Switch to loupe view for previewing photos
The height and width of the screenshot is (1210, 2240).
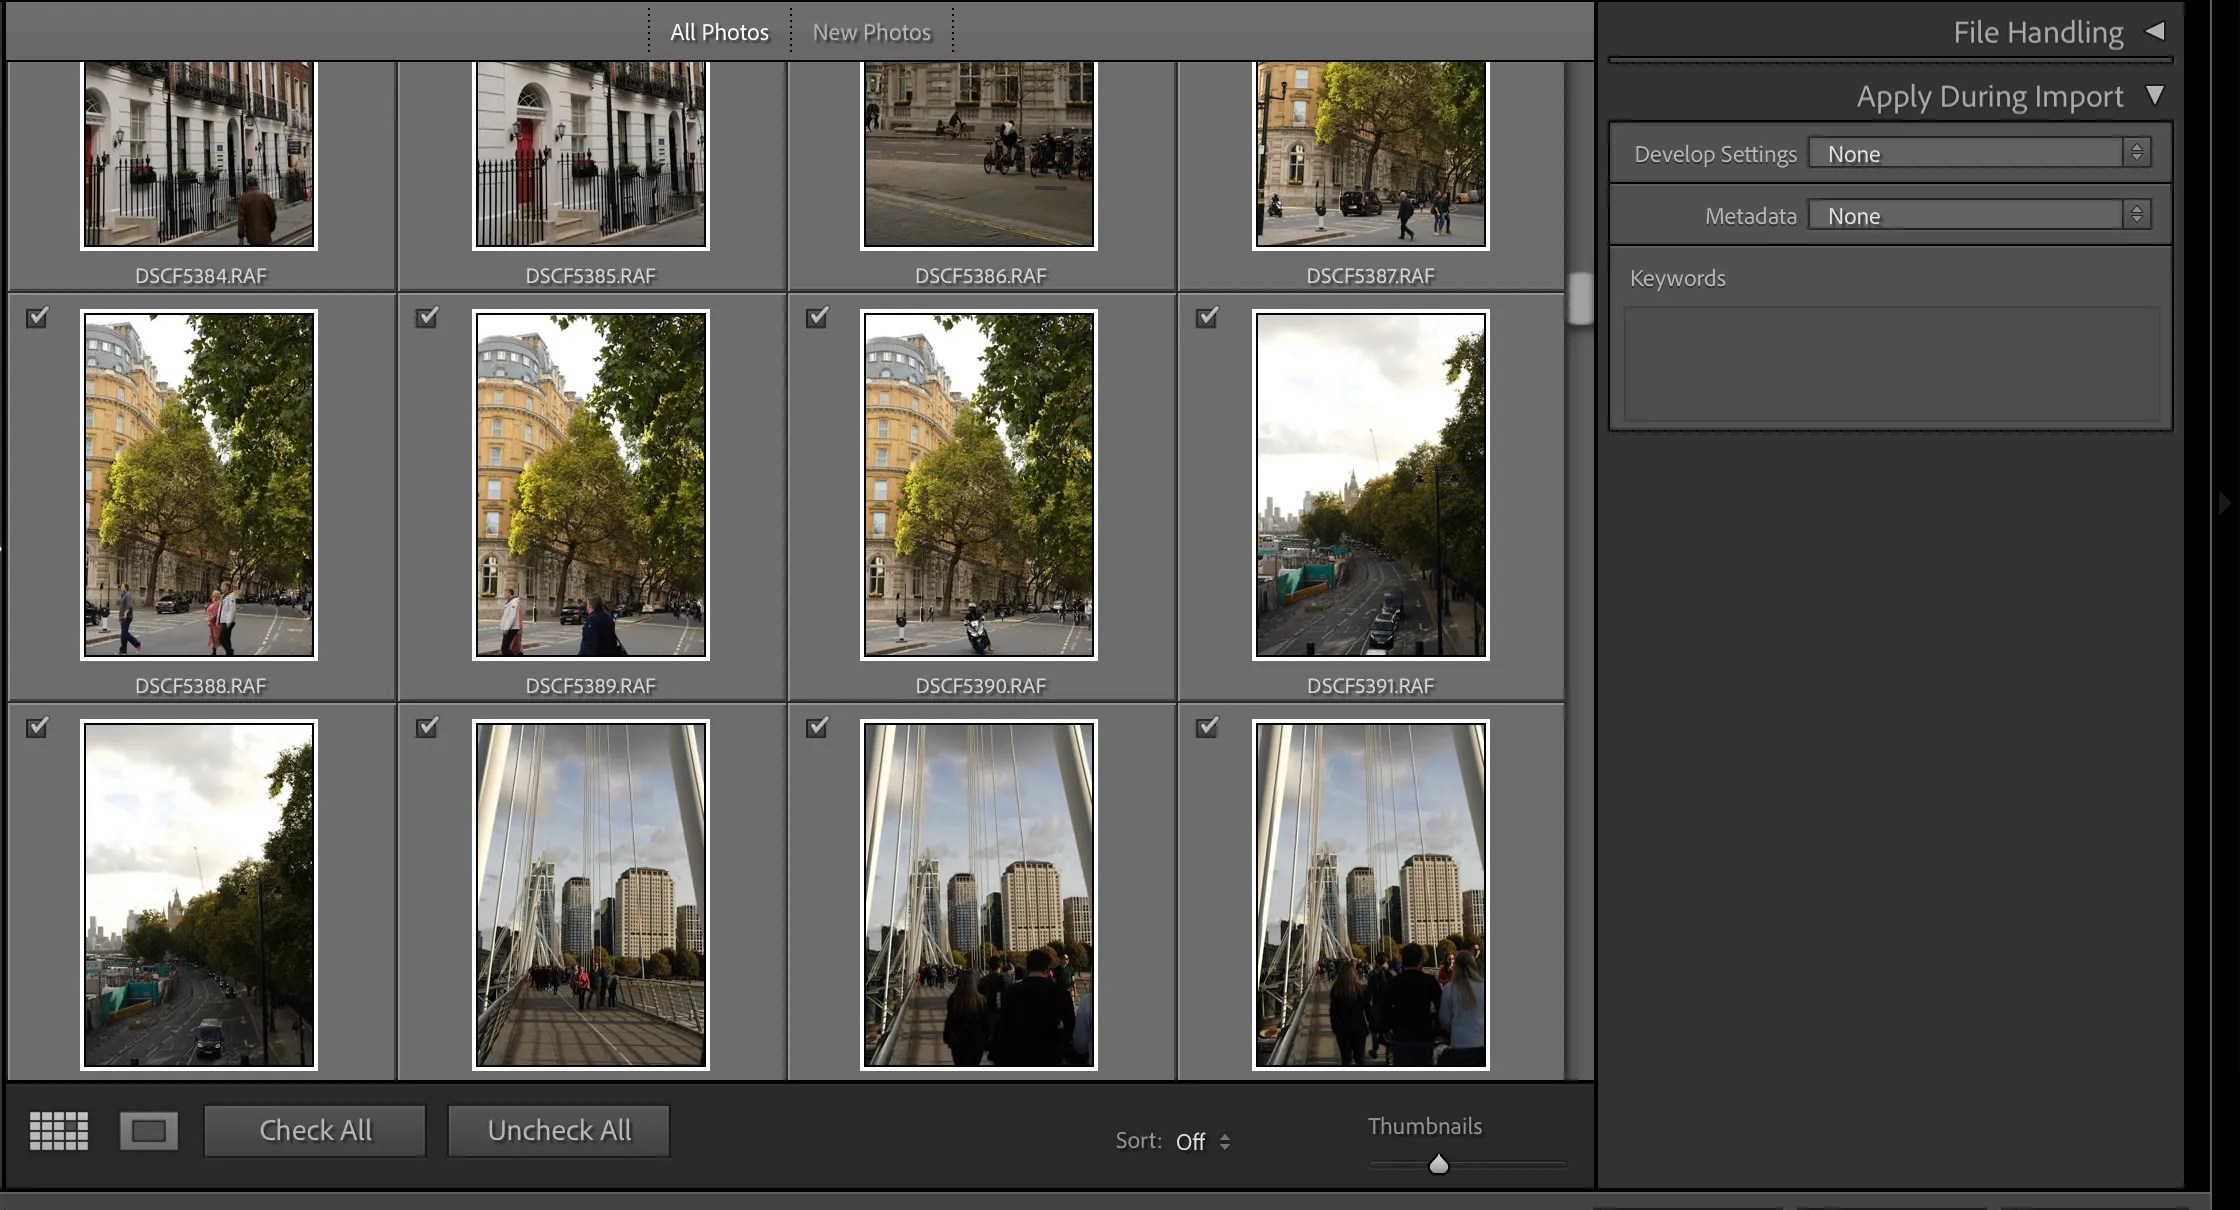coord(149,1131)
